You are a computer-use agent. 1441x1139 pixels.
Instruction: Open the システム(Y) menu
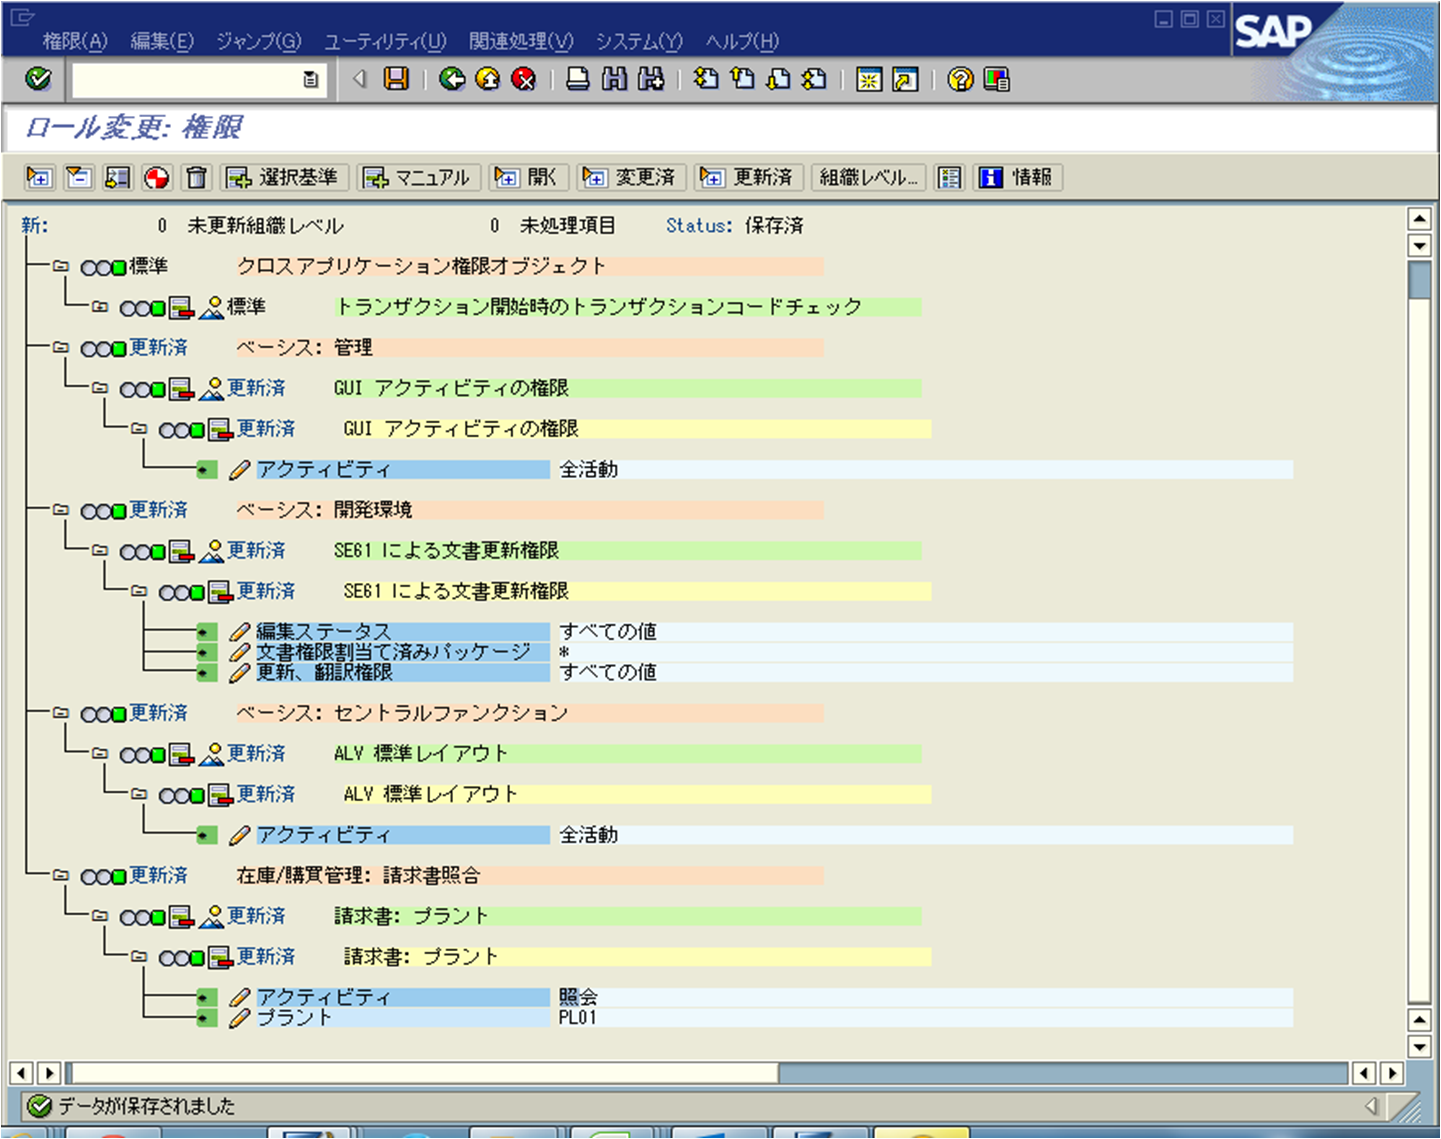(637, 42)
